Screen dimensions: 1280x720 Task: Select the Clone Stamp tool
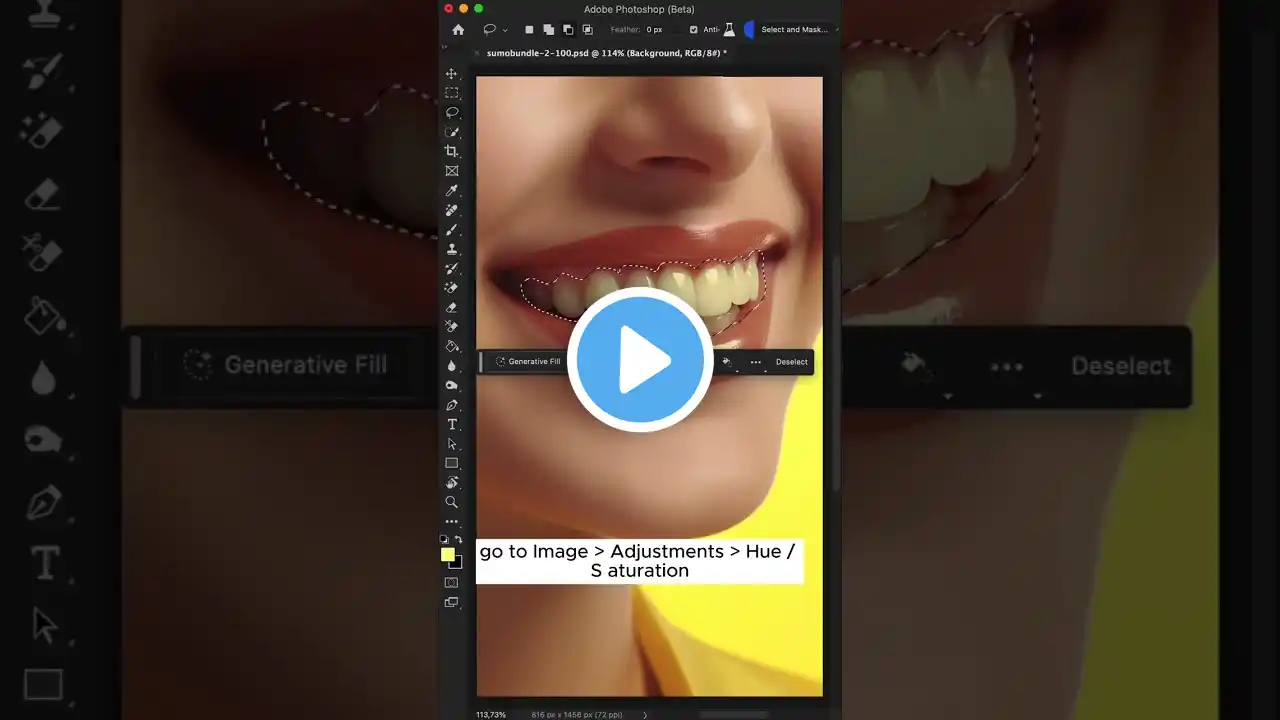click(452, 249)
